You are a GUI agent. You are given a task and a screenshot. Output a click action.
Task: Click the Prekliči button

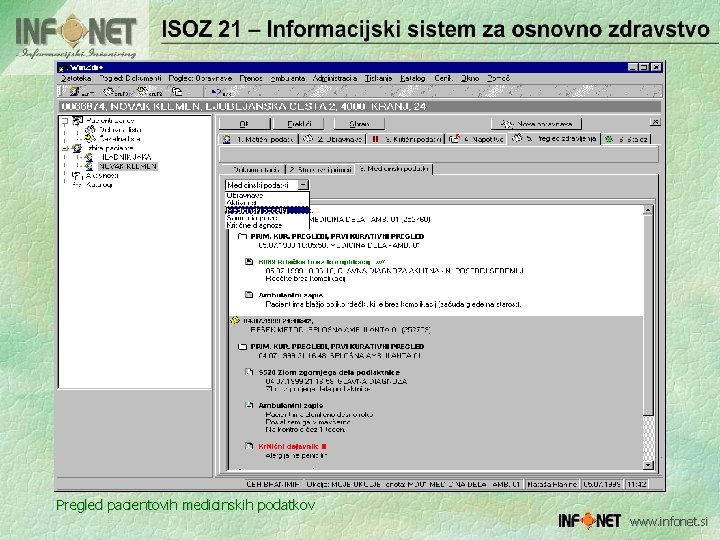click(x=299, y=124)
